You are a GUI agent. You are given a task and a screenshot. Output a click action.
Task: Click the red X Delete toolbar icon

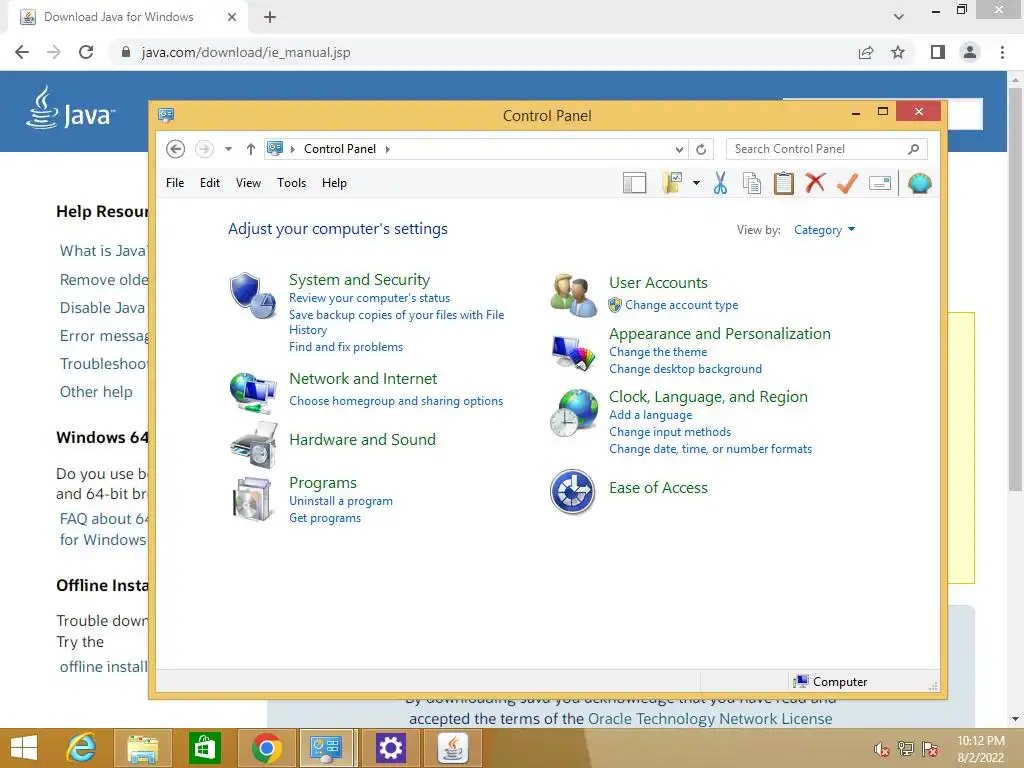[x=815, y=183]
